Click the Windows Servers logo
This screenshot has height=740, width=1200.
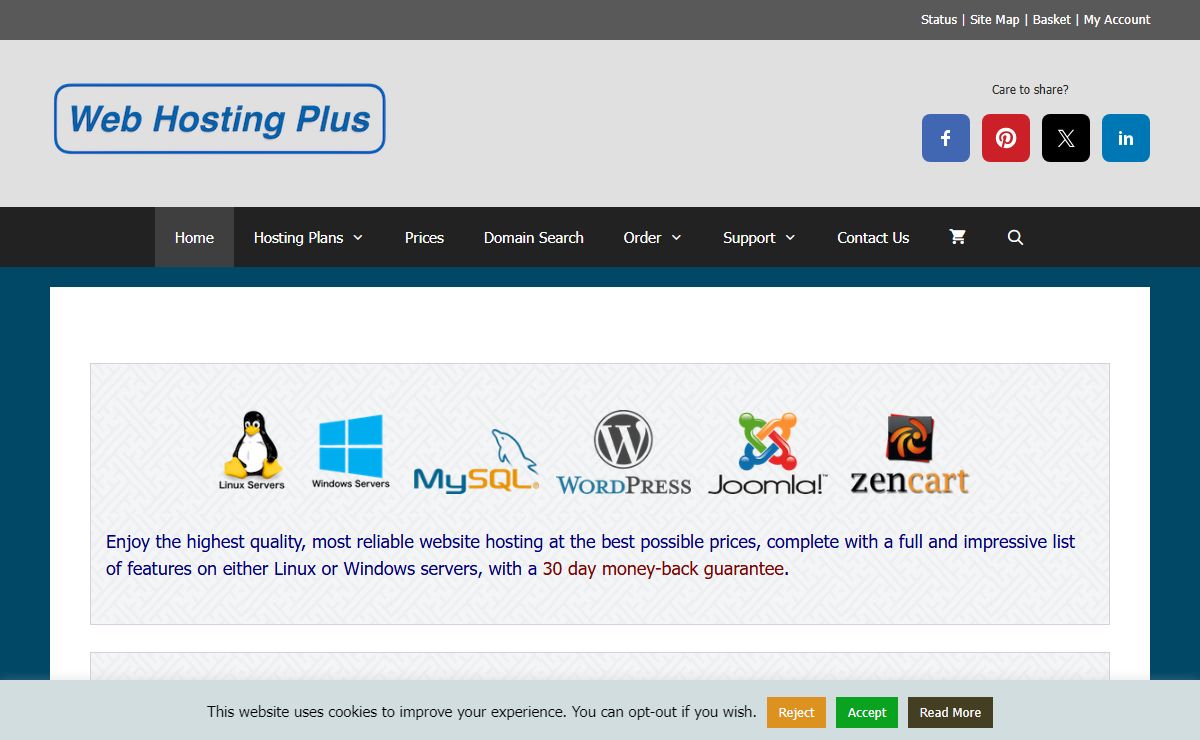[351, 452]
